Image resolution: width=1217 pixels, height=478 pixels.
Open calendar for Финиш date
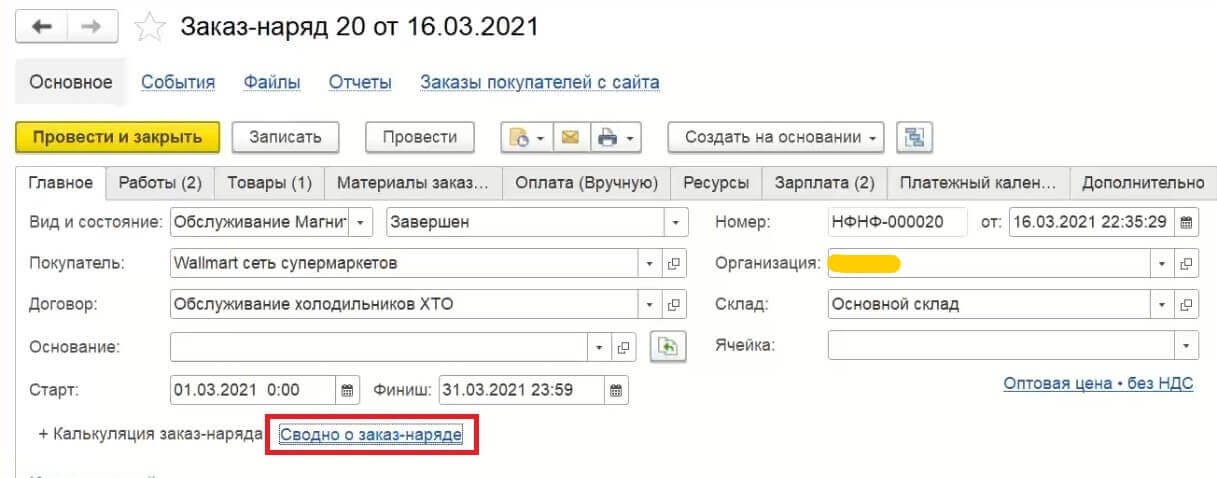click(x=616, y=390)
